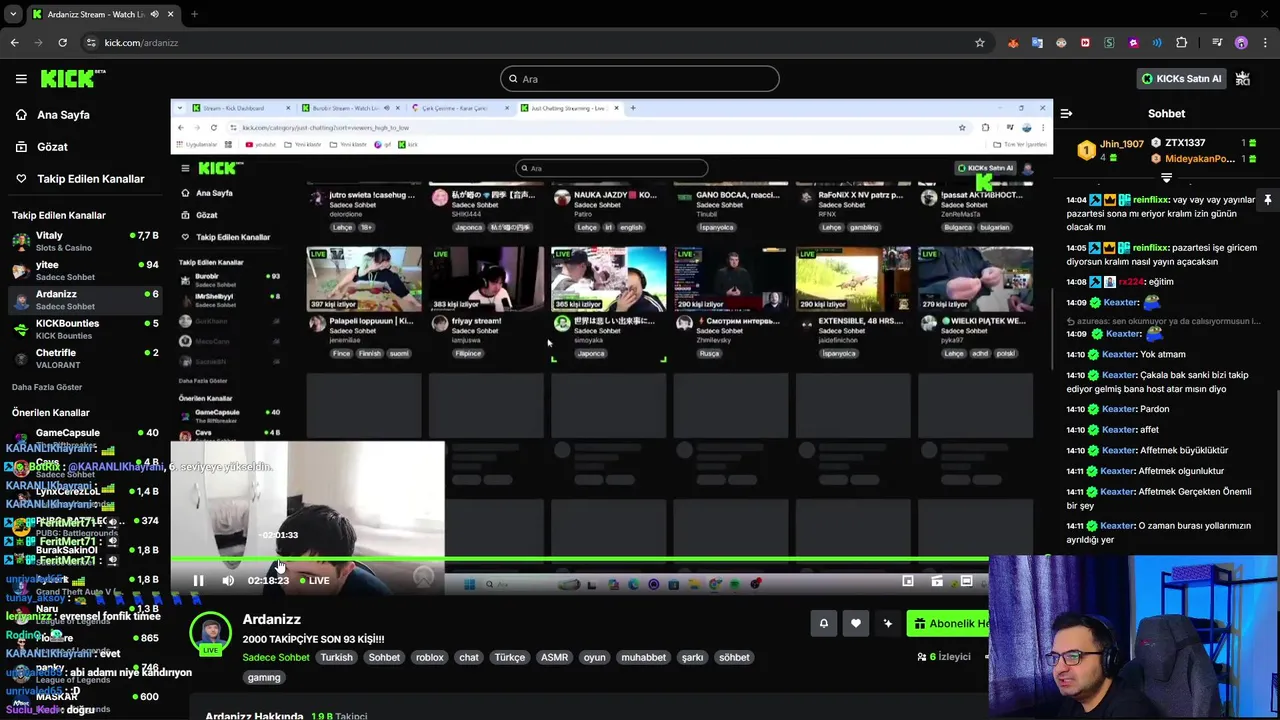The width and height of the screenshot is (1280, 720).
Task: Mute the stream player volume
Action: coord(228,580)
